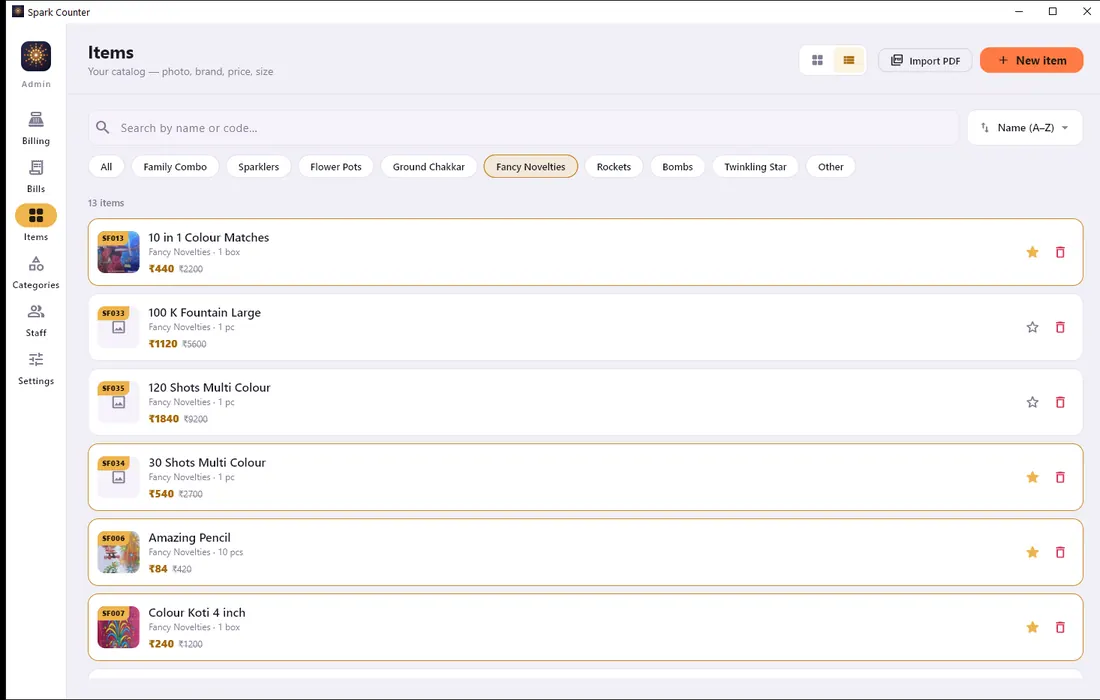Viewport: 1100px width, 700px height.
Task: Open the Amazing Pencil item name
Action: [x=189, y=538]
